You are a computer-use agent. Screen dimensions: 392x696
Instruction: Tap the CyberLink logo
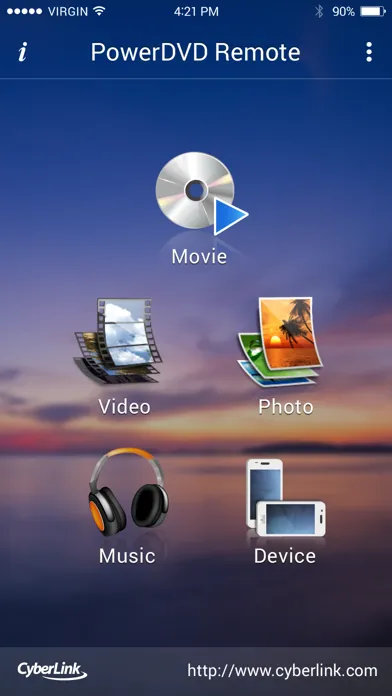[52, 671]
